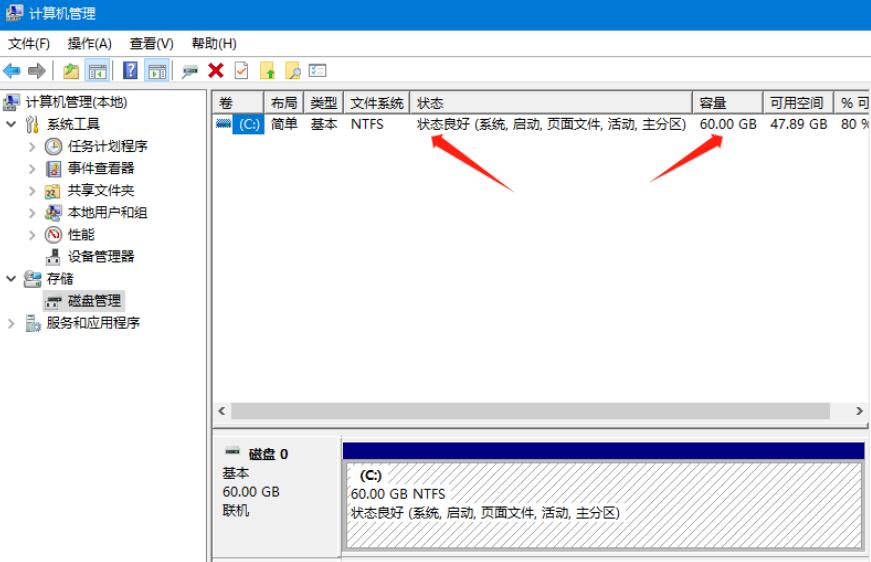Expand the 服务和应用程序 node

[11, 323]
